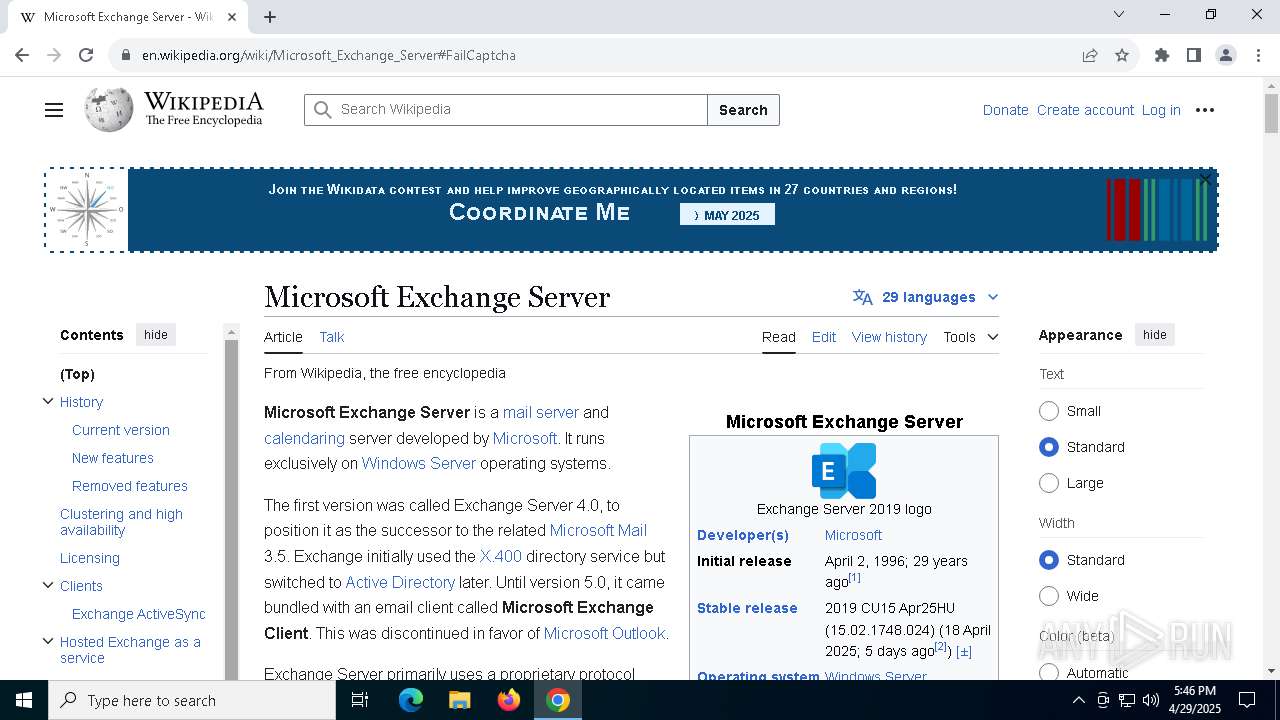The image size is (1280, 720).
Task: Switch to the Article tab
Action: tap(283, 337)
